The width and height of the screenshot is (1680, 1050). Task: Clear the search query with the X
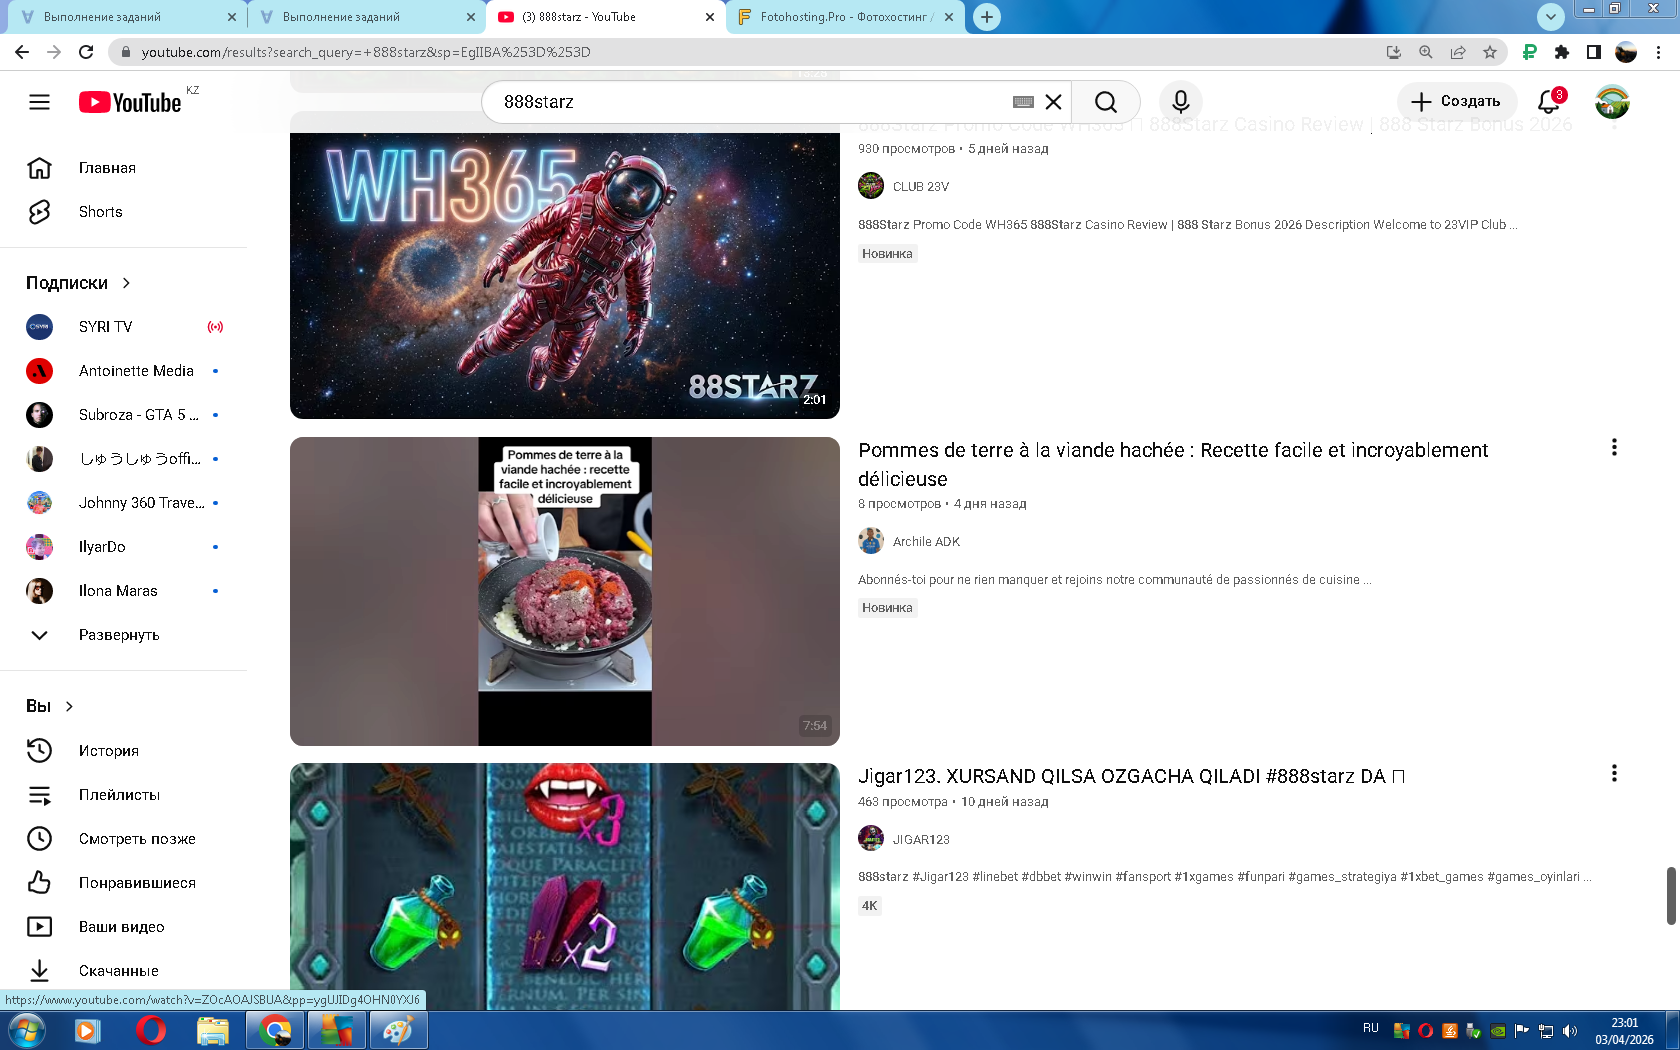click(1053, 102)
